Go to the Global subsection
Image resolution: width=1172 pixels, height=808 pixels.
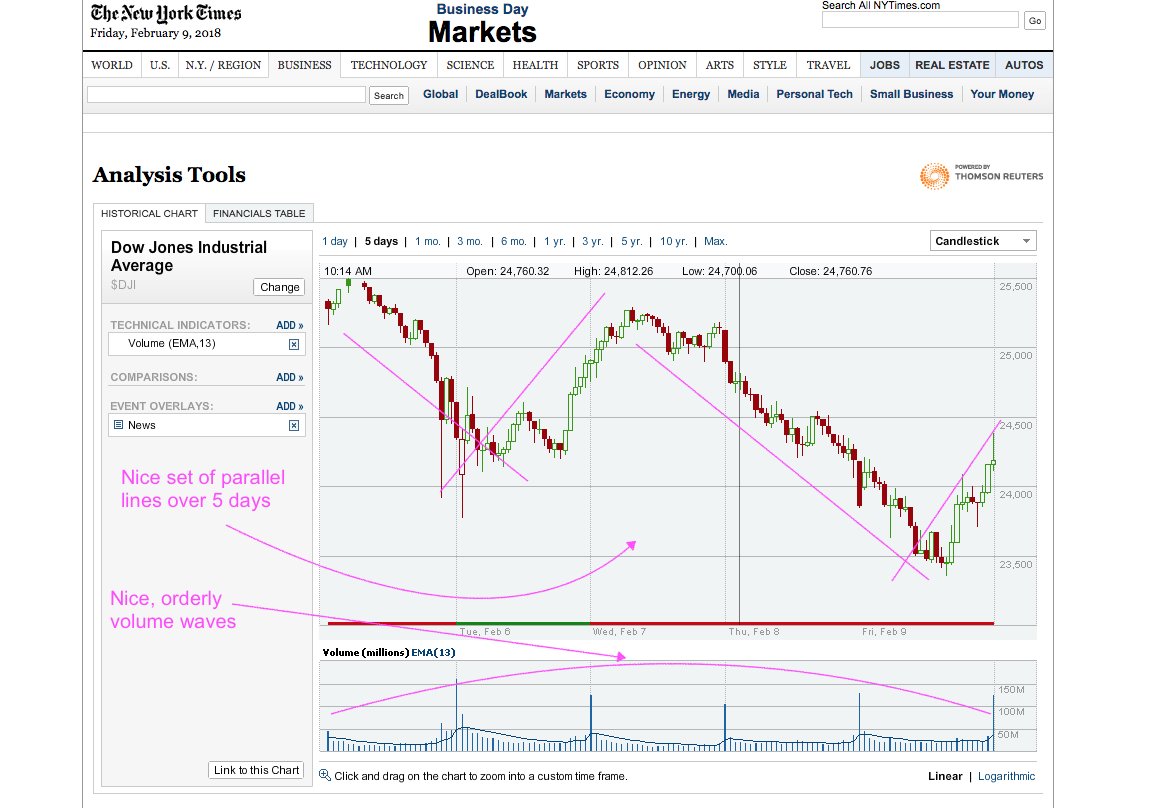point(440,94)
